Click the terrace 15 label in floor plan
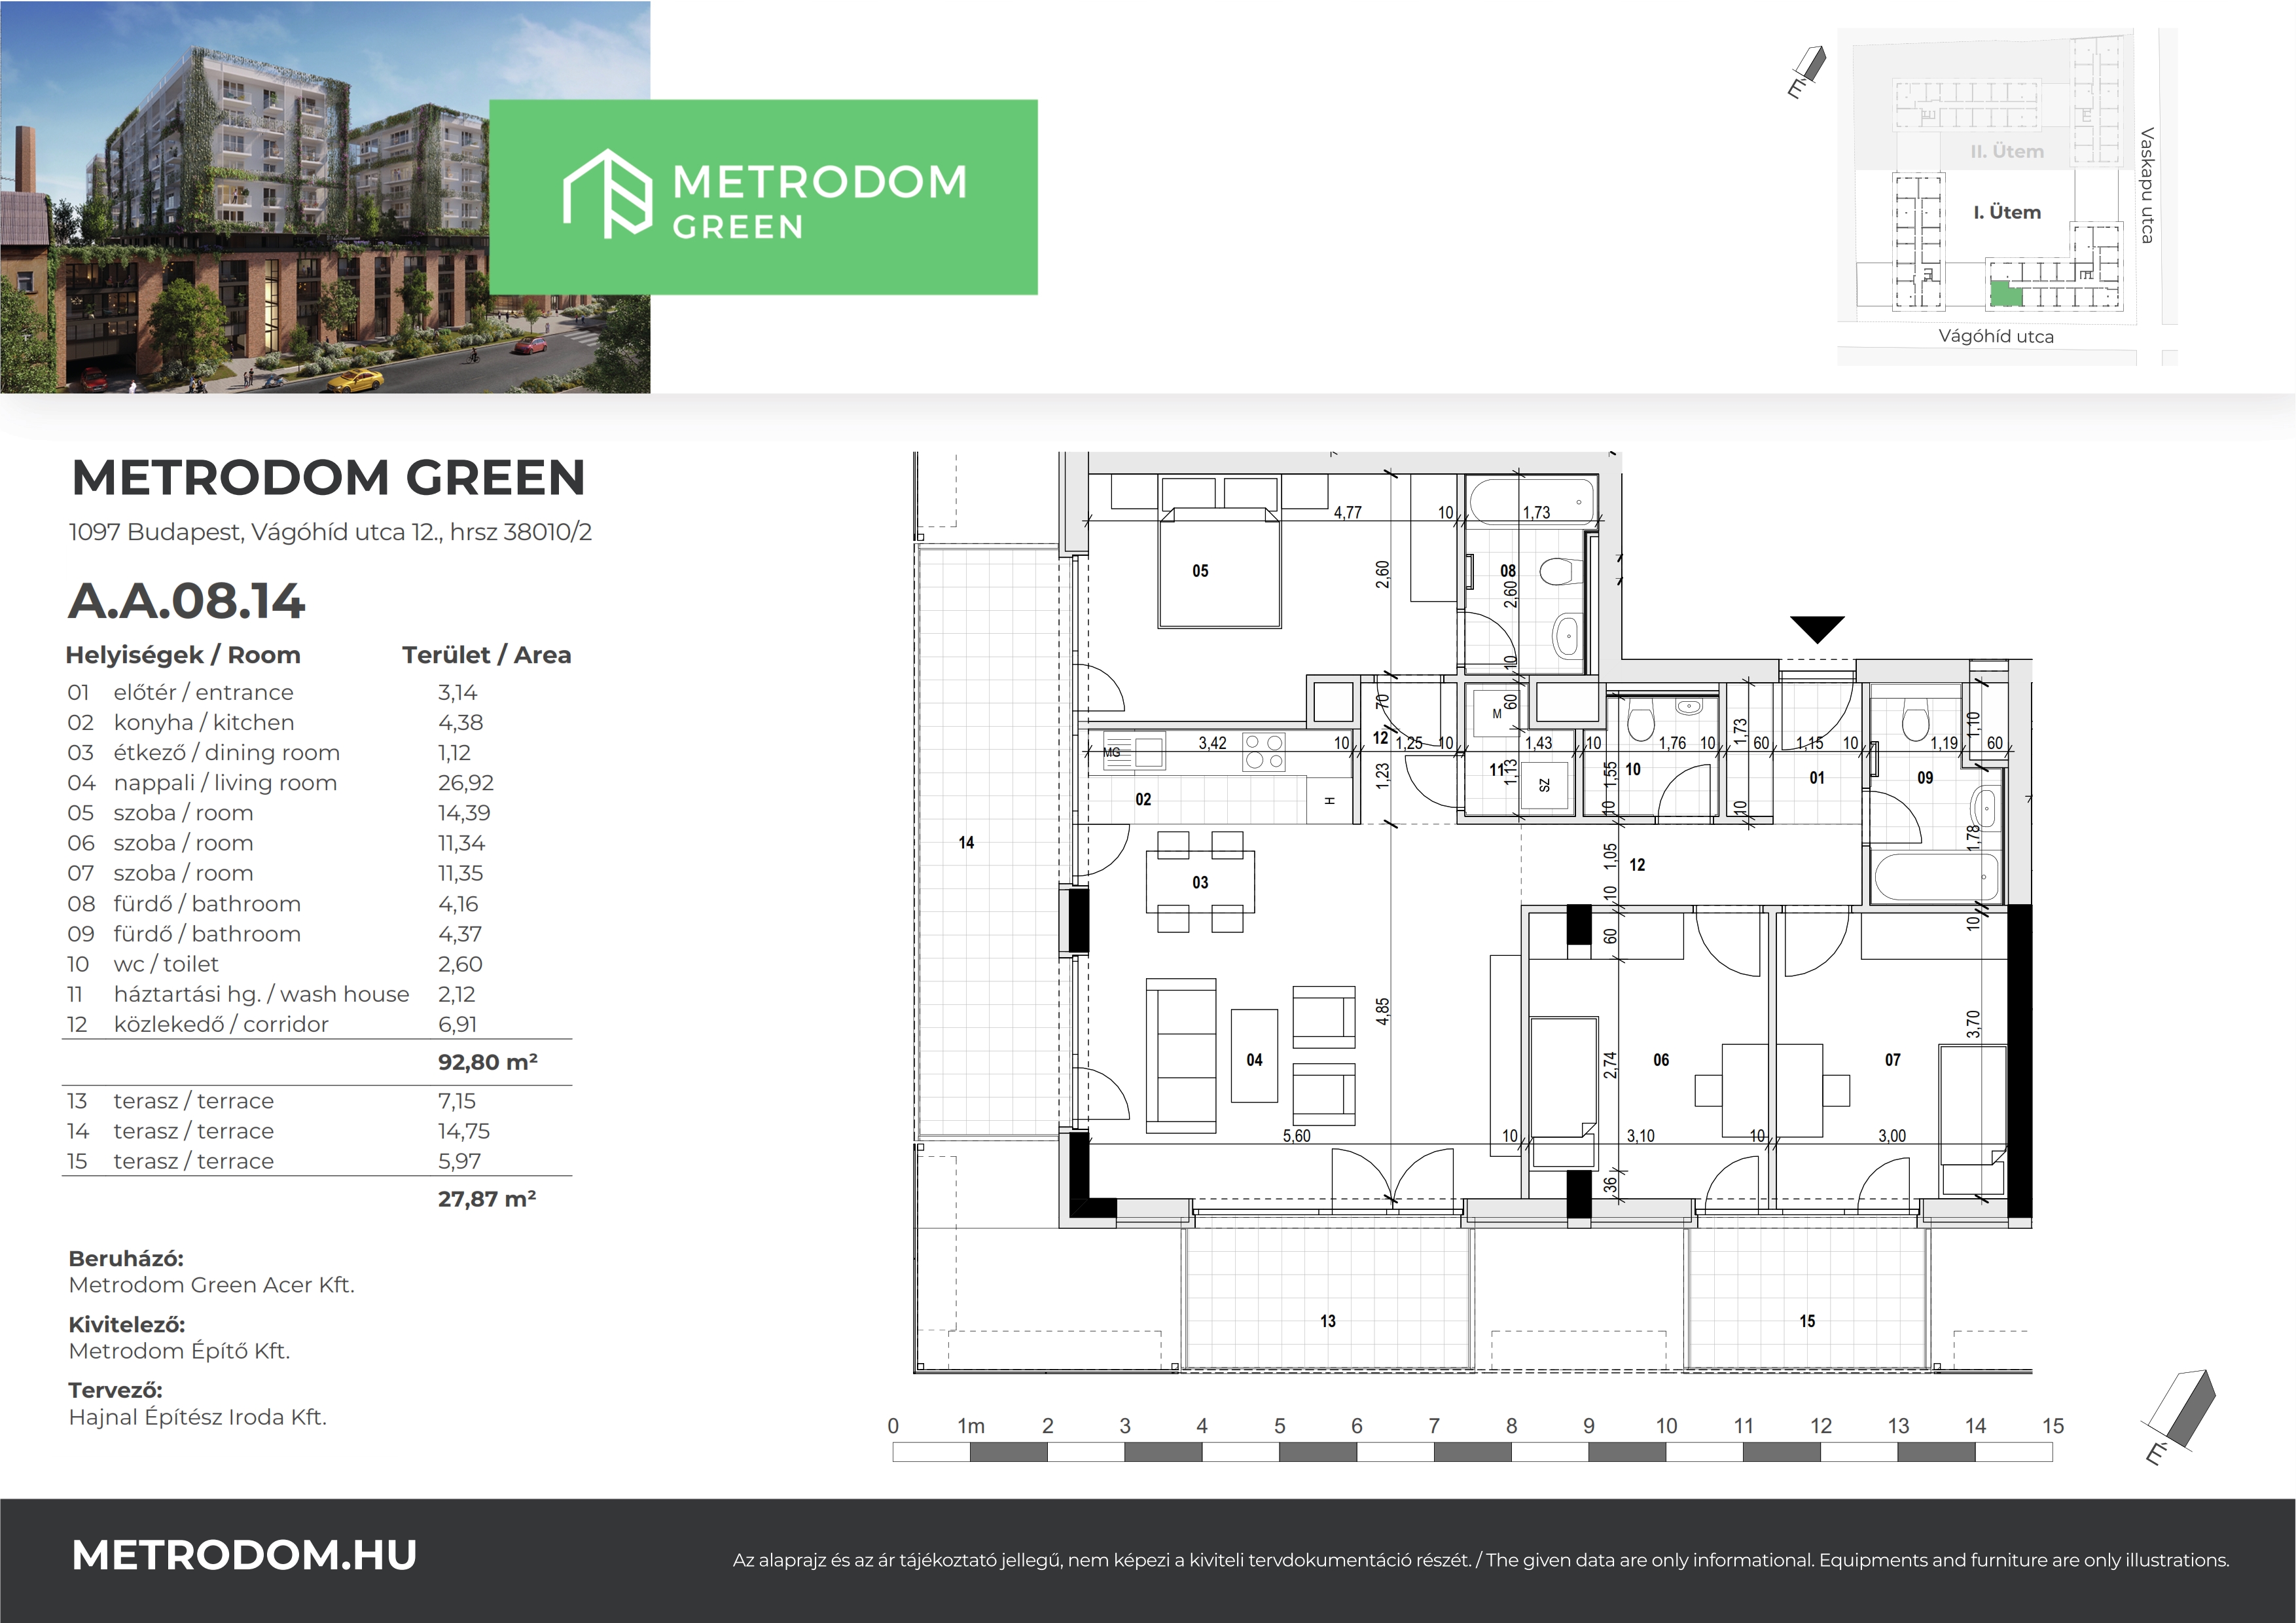 point(1807,1321)
